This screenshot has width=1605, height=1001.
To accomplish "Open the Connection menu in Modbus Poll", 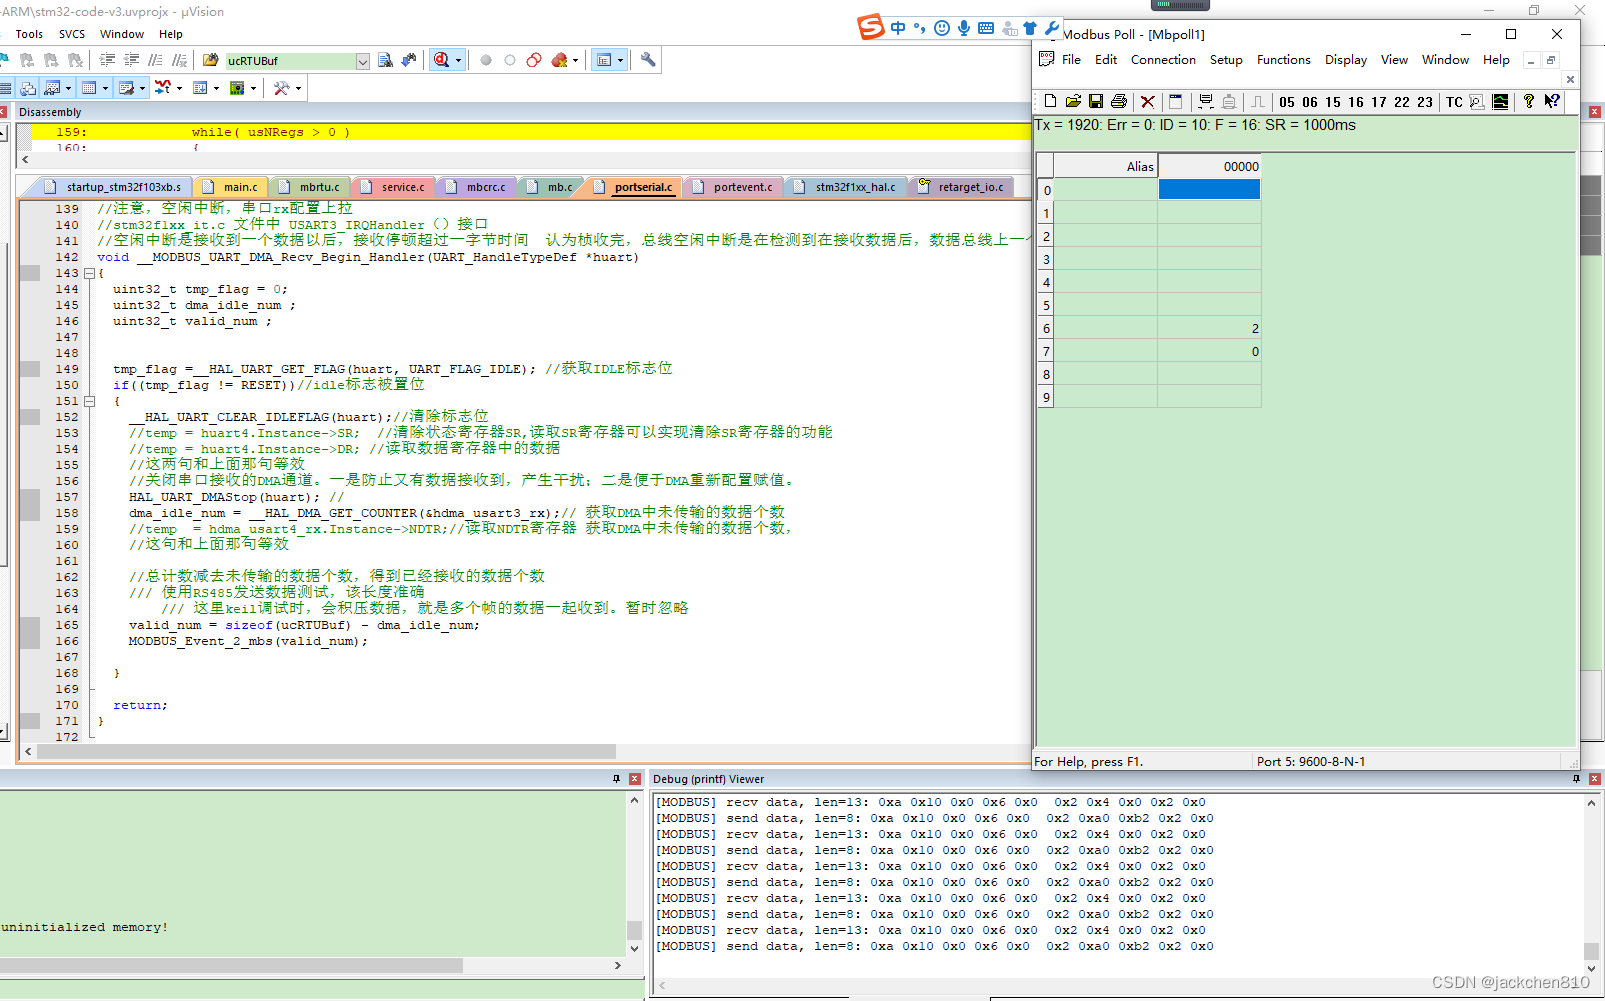I will pyautogui.click(x=1163, y=60).
